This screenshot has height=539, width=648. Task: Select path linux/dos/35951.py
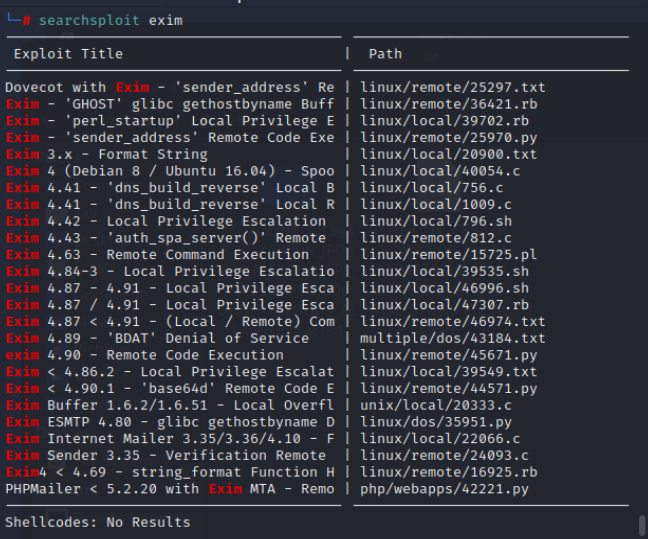(x=436, y=422)
